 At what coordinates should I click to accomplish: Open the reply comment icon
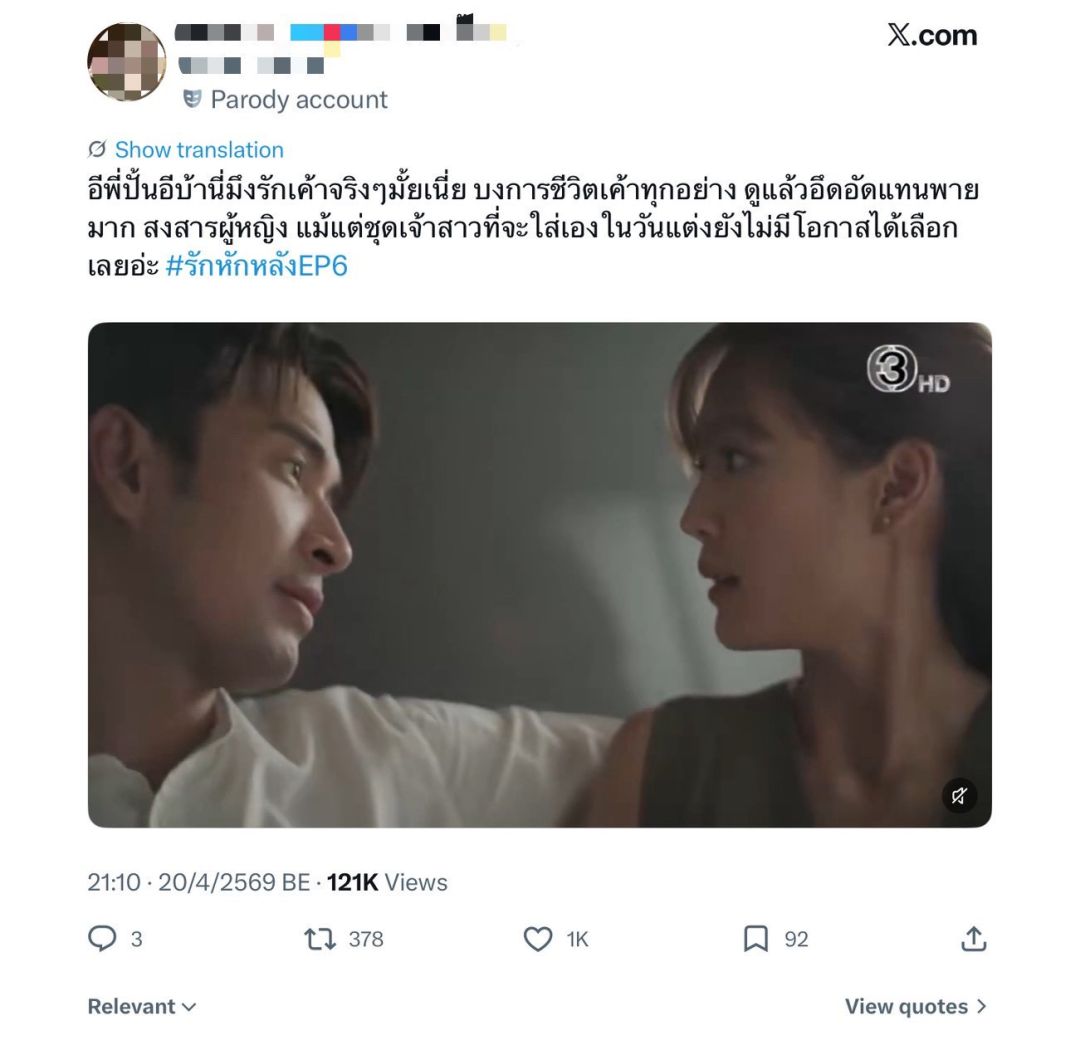tap(102, 938)
